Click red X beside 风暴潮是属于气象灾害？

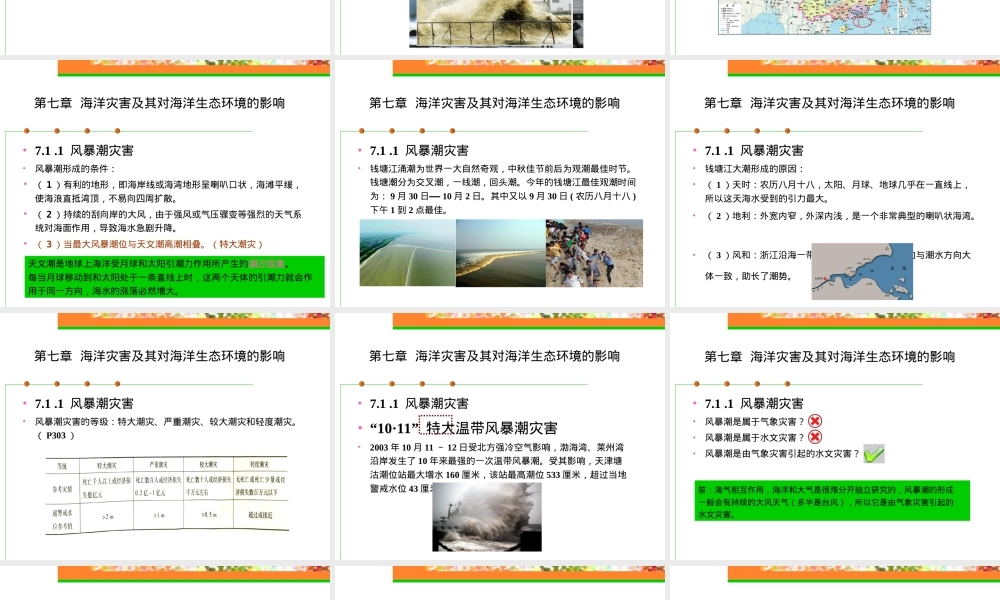point(814,421)
